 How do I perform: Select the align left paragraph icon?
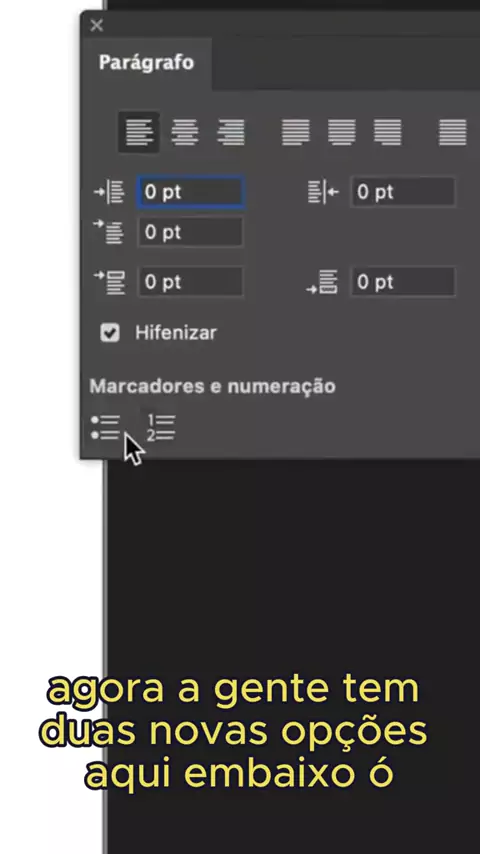coord(139,132)
